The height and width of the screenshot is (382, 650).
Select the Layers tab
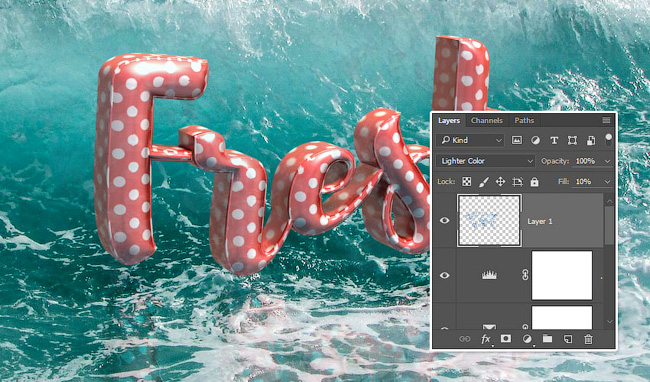449,121
